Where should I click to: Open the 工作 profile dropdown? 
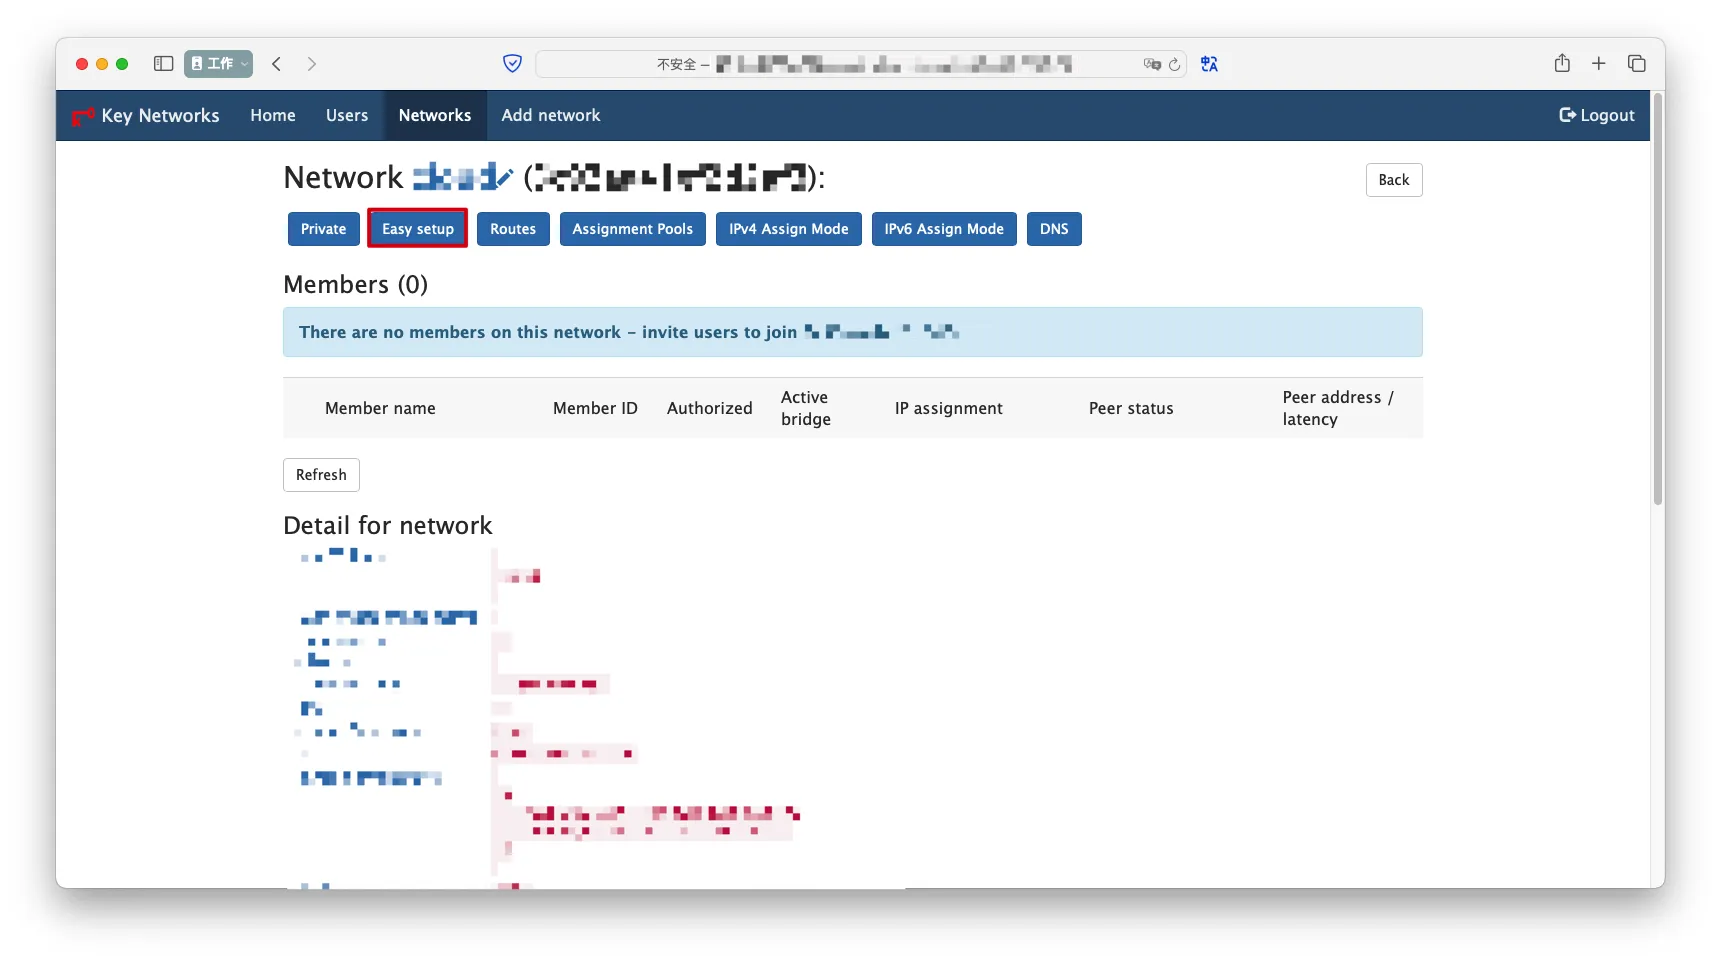[218, 64]
